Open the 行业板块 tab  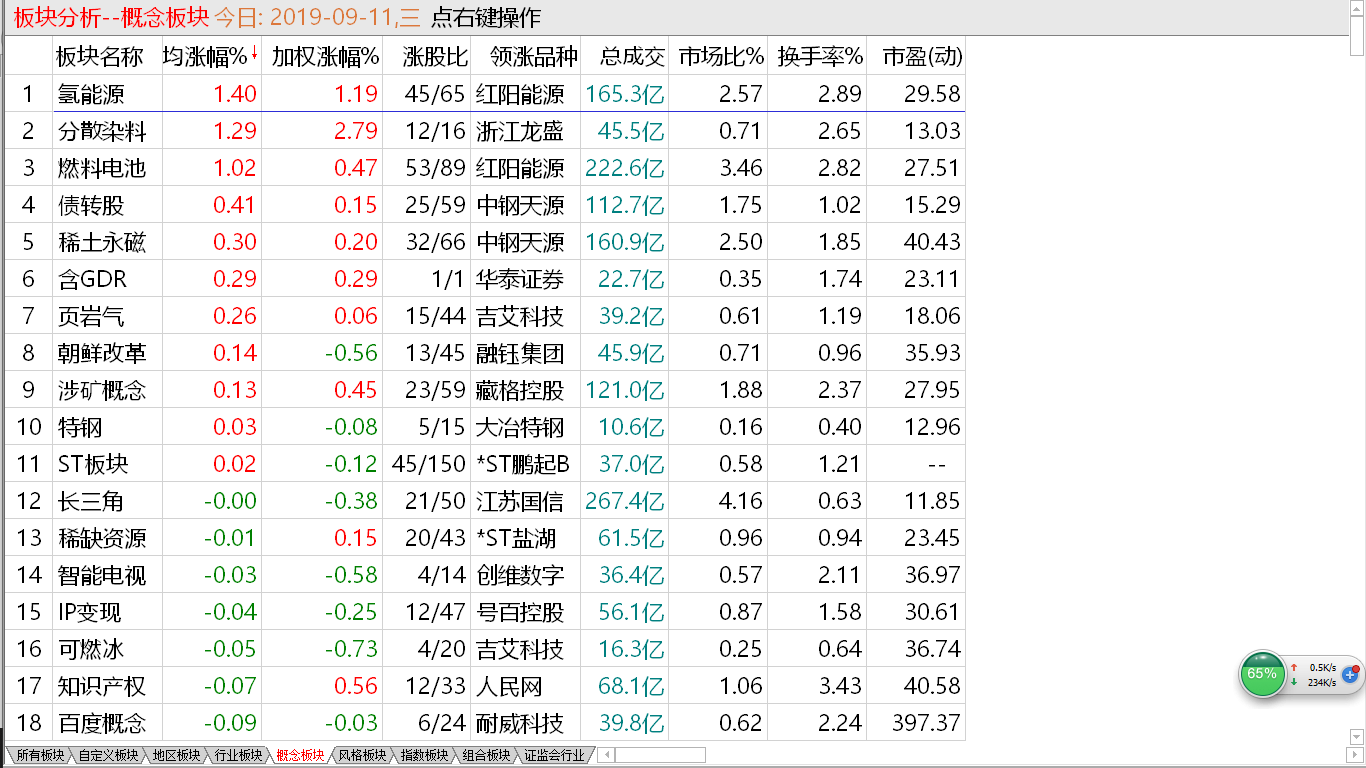[236, 756]
